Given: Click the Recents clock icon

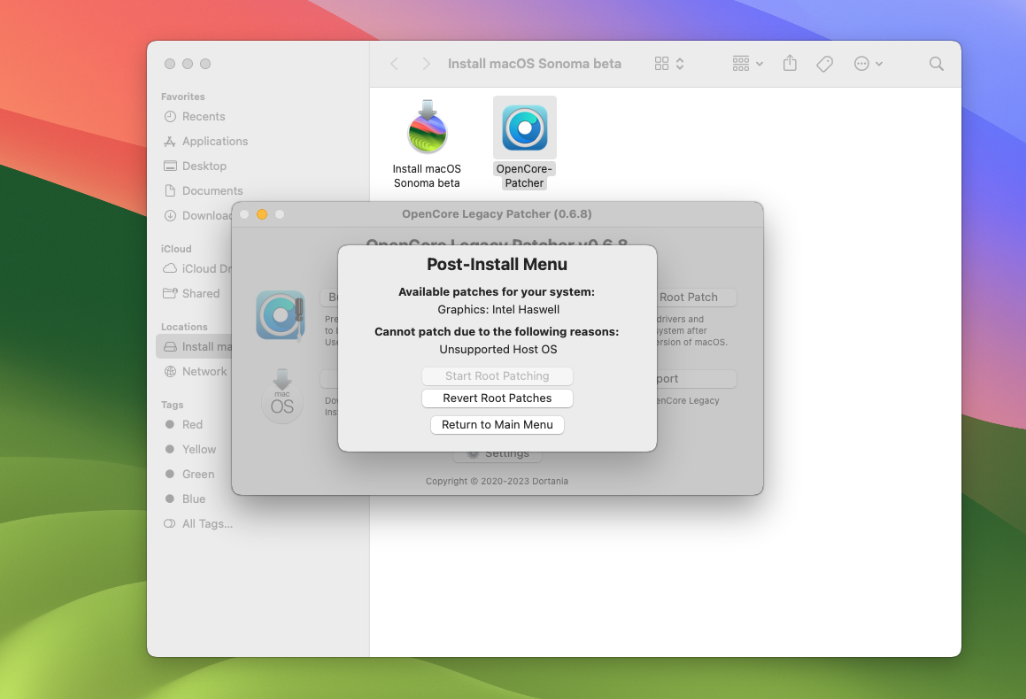Looking at the screenshot, I should (170, 116).
